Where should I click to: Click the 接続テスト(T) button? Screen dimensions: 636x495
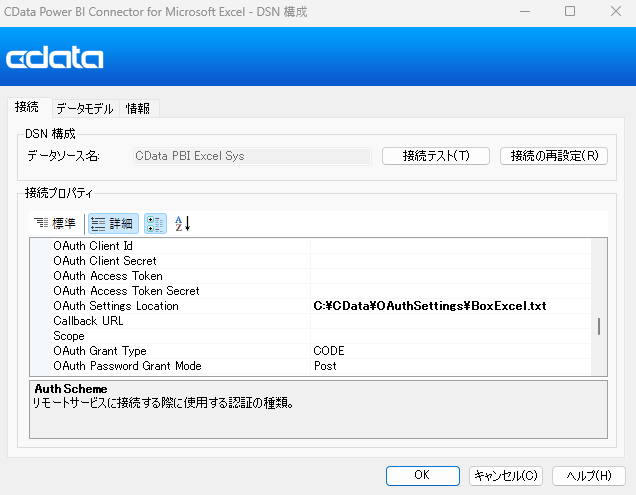(x=436, y=156)
